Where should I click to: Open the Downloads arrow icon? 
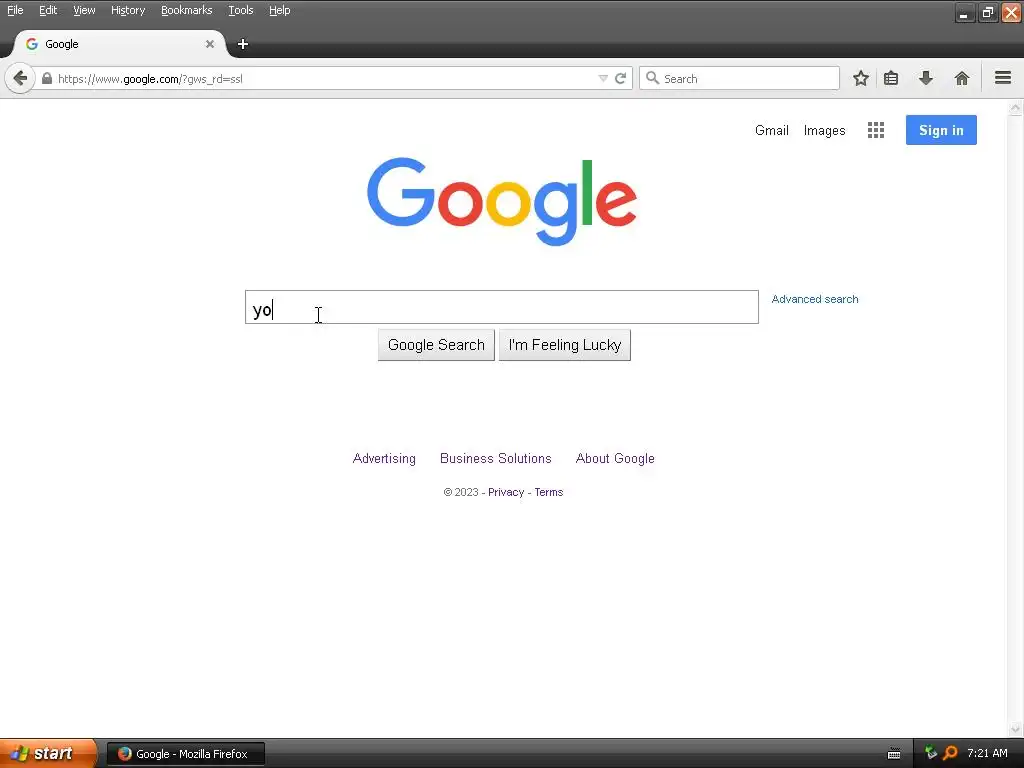[925, 78]
